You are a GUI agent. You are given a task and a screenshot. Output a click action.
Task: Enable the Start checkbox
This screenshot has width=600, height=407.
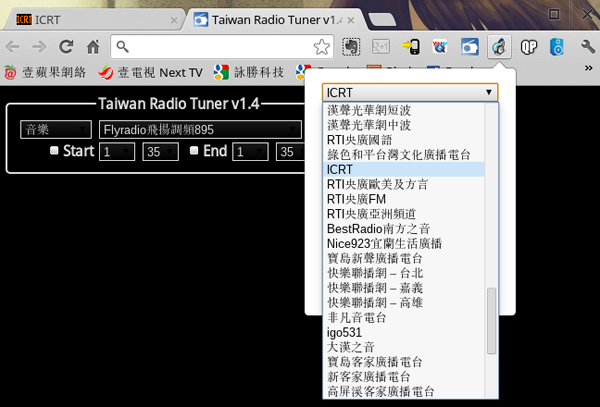point(54,150)
